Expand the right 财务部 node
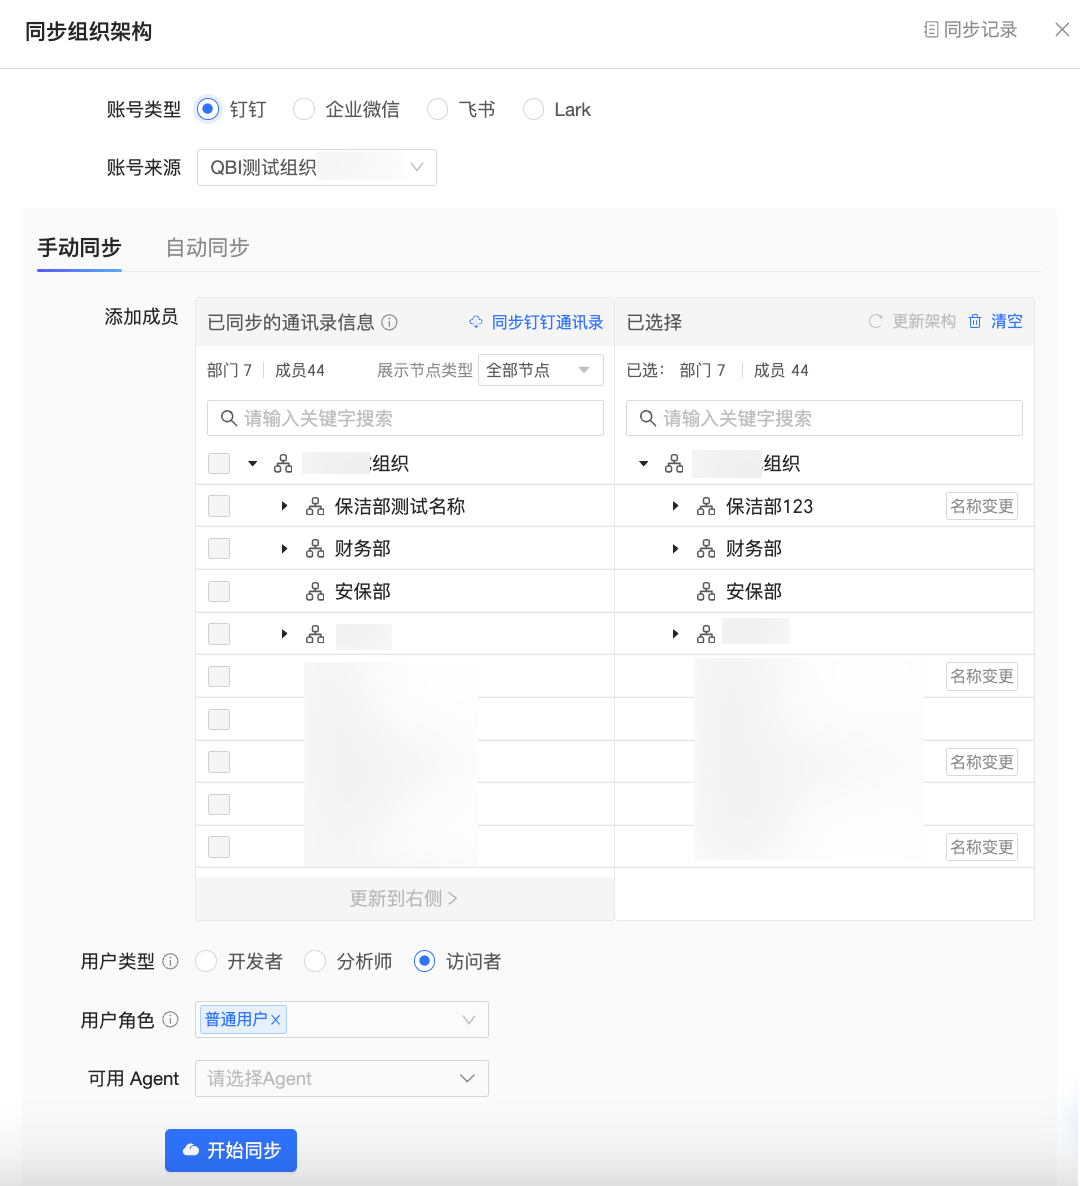Screen dimensions: 1080x1186 click(x=675, y=548)
